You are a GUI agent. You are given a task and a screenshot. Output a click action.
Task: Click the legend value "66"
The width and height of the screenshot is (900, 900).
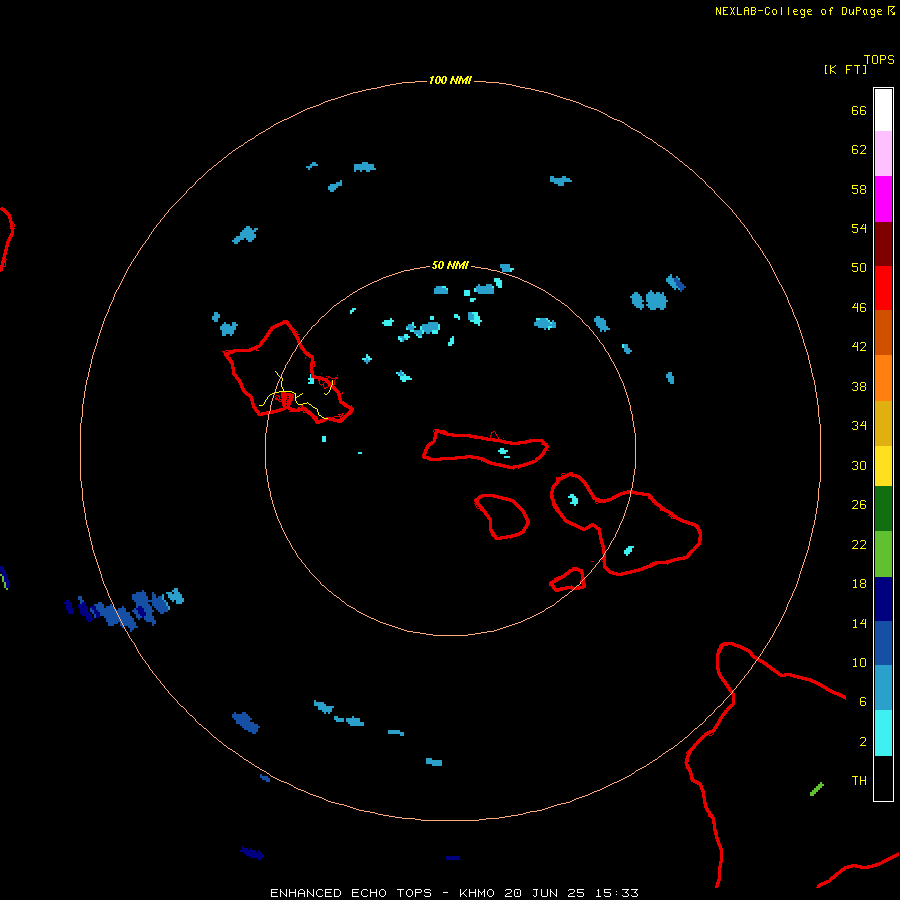coord(859,111)
